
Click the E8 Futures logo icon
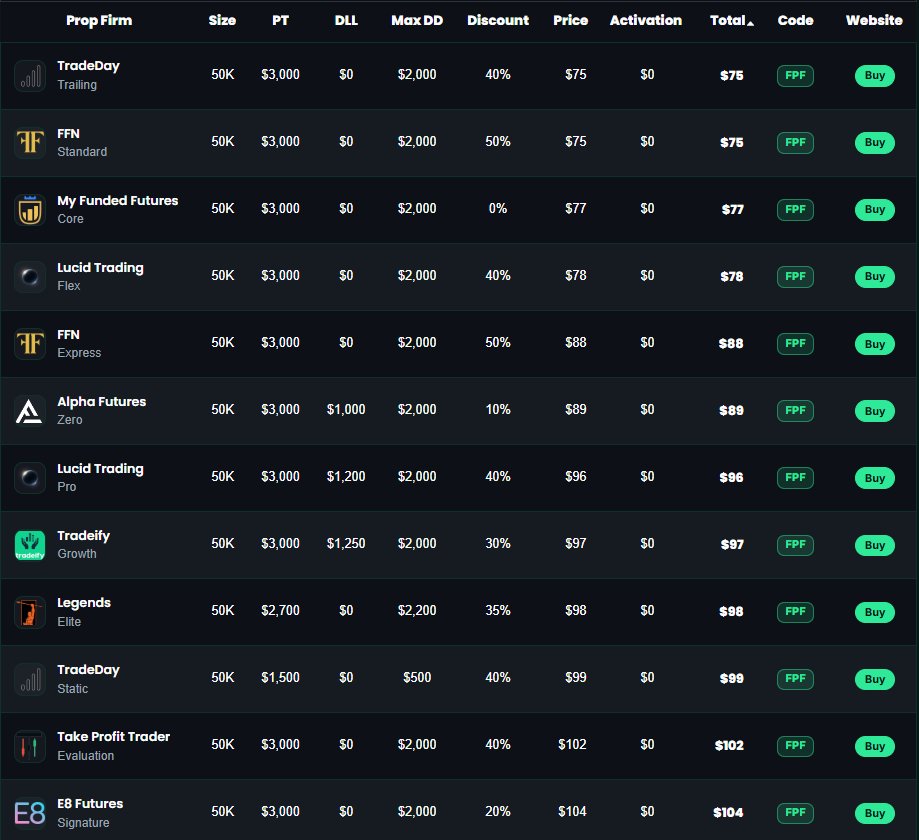point(30,812)
